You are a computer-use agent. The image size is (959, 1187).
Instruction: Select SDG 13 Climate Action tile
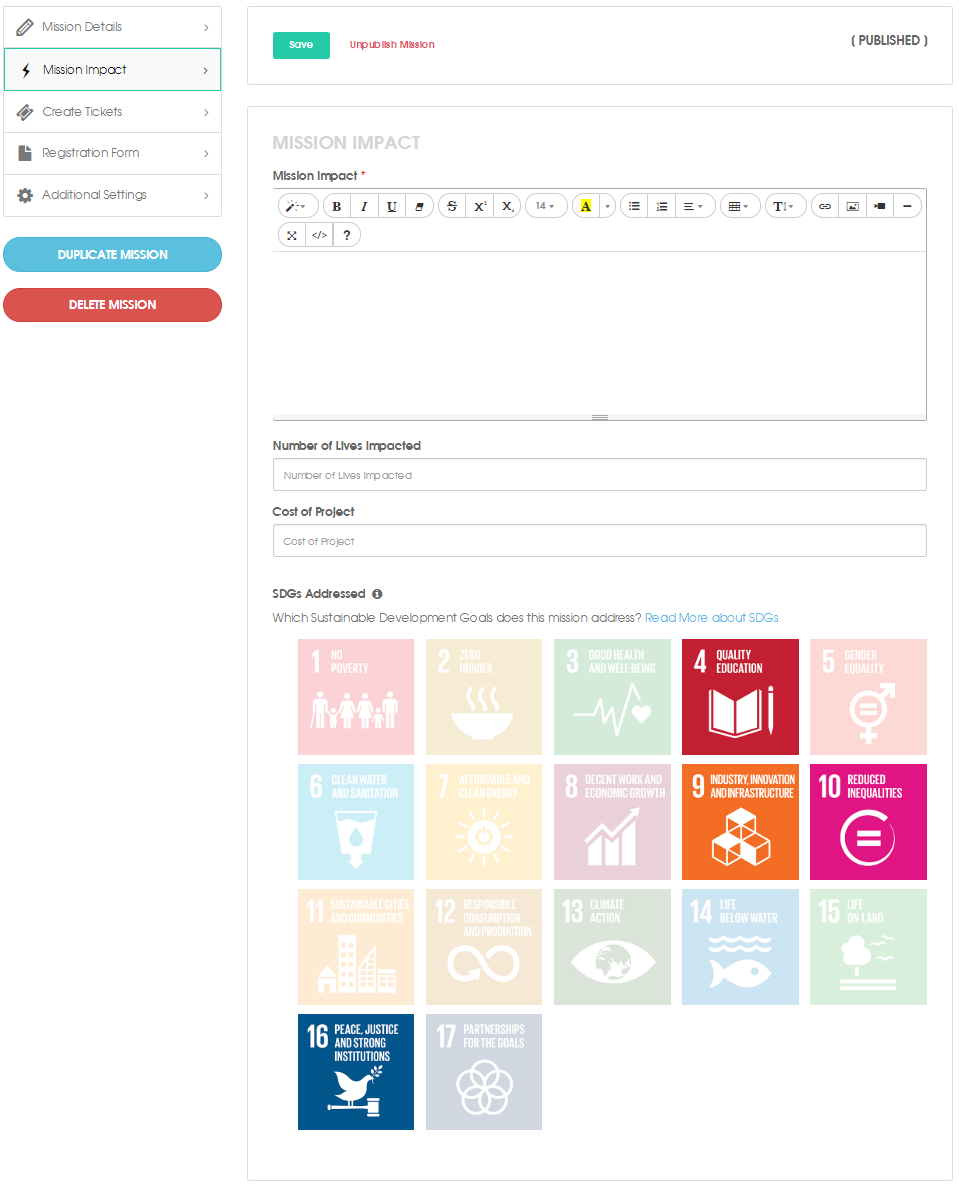[x=612, y=947]
